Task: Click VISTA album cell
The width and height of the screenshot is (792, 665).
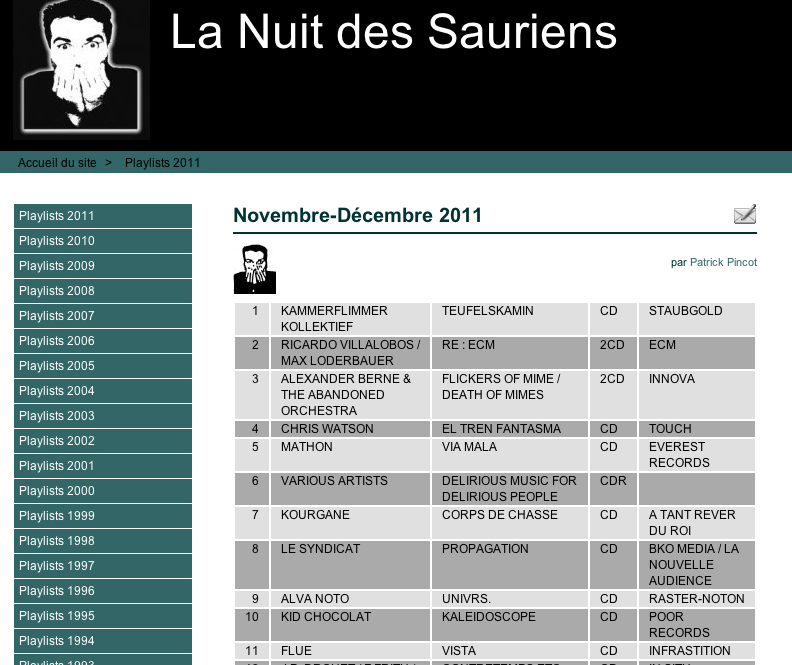Action: coord(510,650)
